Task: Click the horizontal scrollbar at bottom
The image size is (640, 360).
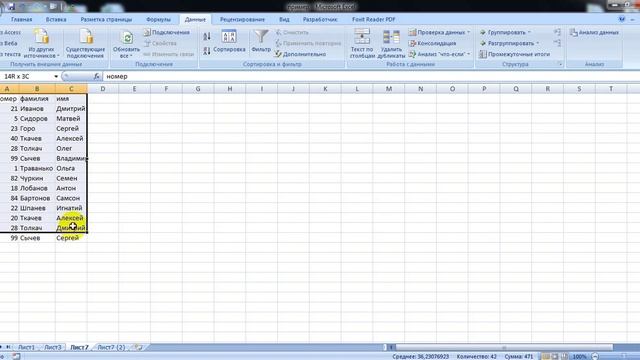Action: point(504,347)
